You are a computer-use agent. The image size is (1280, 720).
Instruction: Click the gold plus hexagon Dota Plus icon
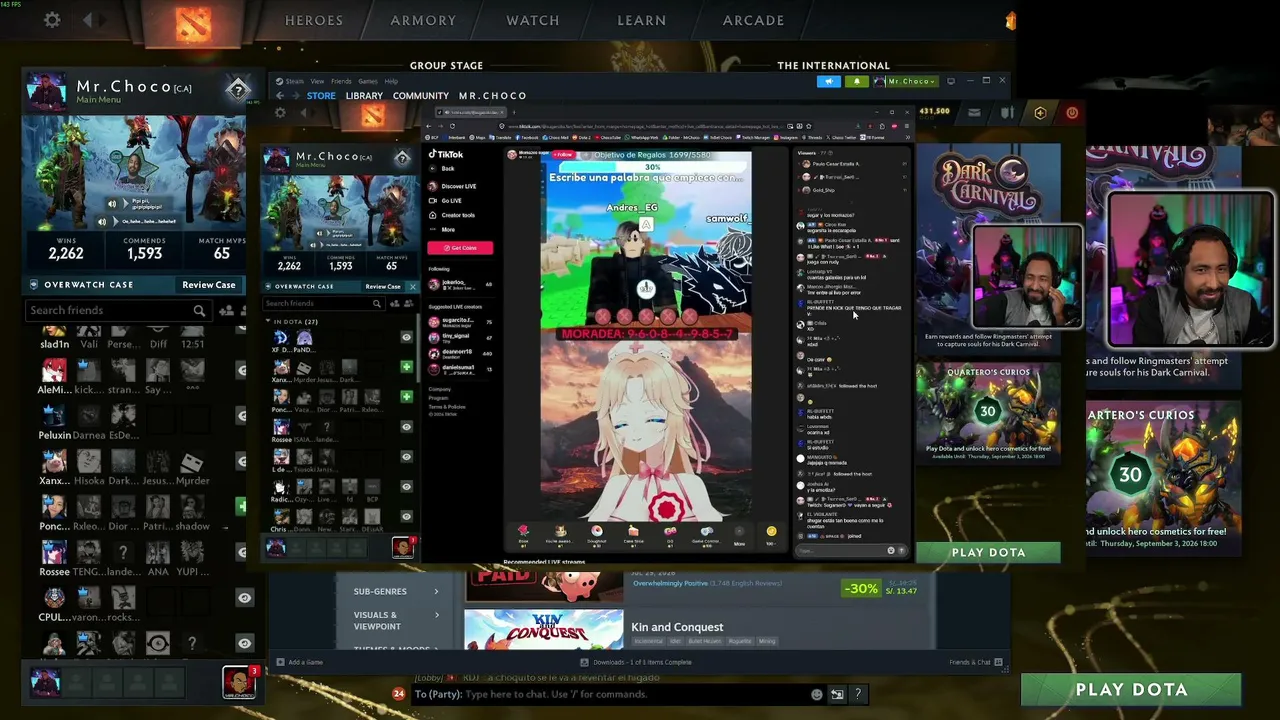click(1040, 113)
